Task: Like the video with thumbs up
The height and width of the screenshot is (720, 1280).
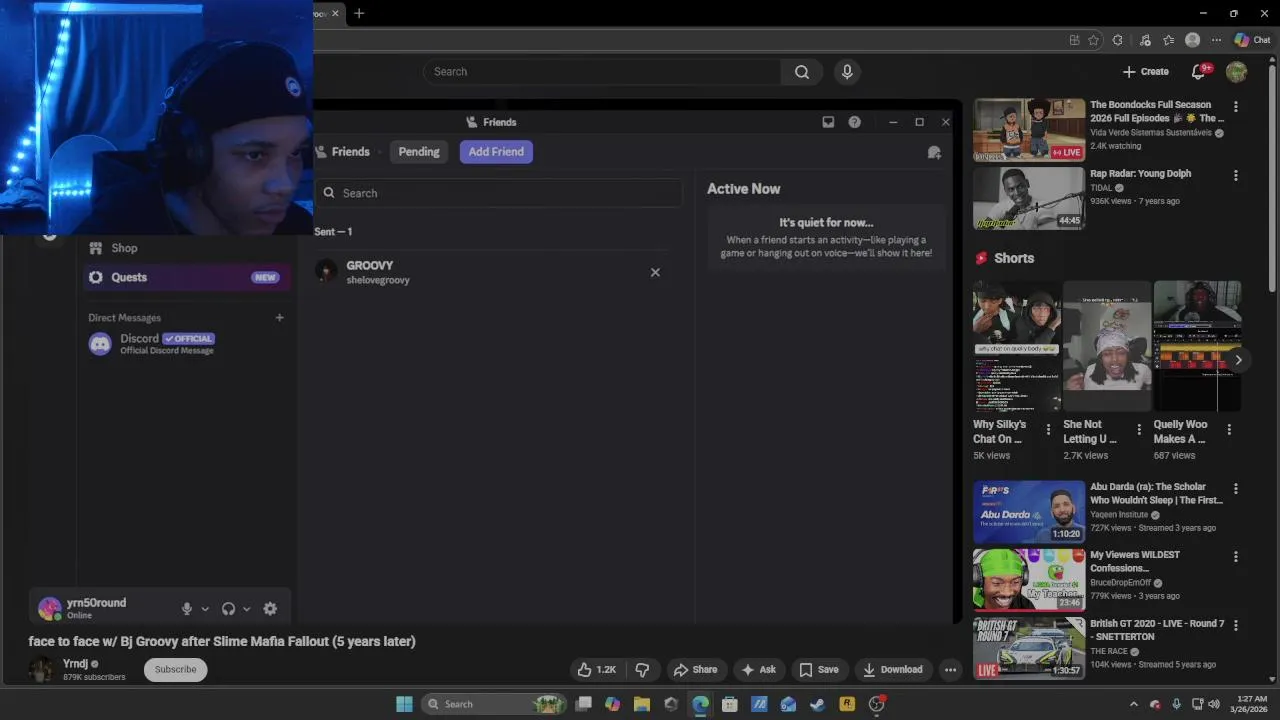Action: pos(596,670)
